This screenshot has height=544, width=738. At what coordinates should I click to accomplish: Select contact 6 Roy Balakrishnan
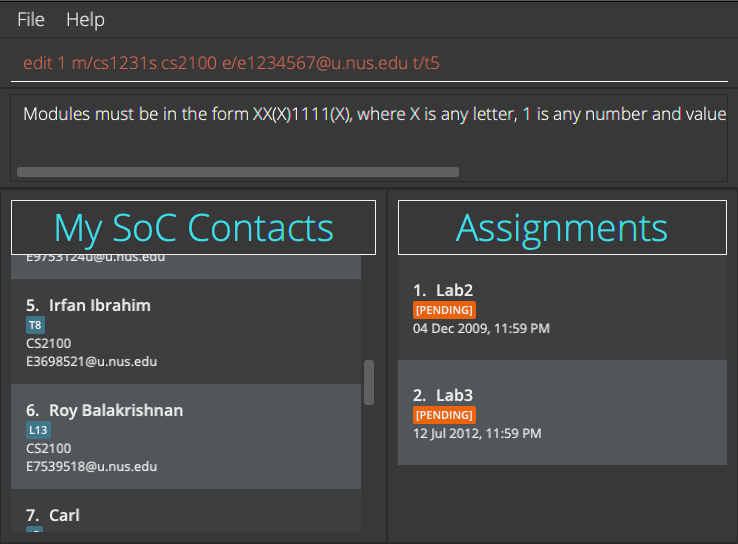tap(186, 437)
